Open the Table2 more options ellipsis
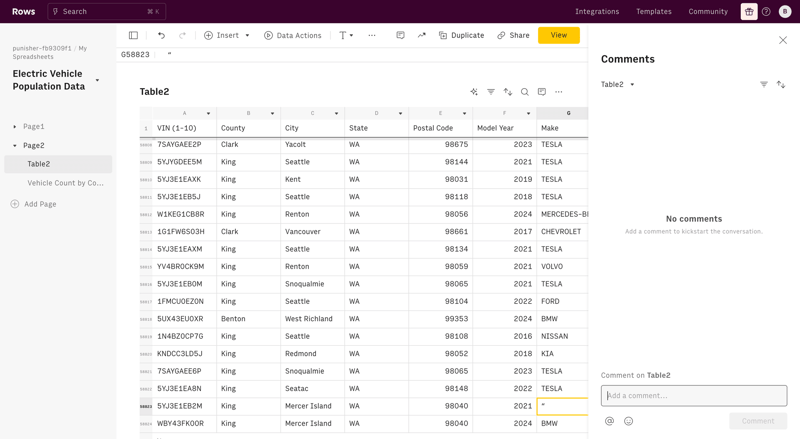 (559, 92)
